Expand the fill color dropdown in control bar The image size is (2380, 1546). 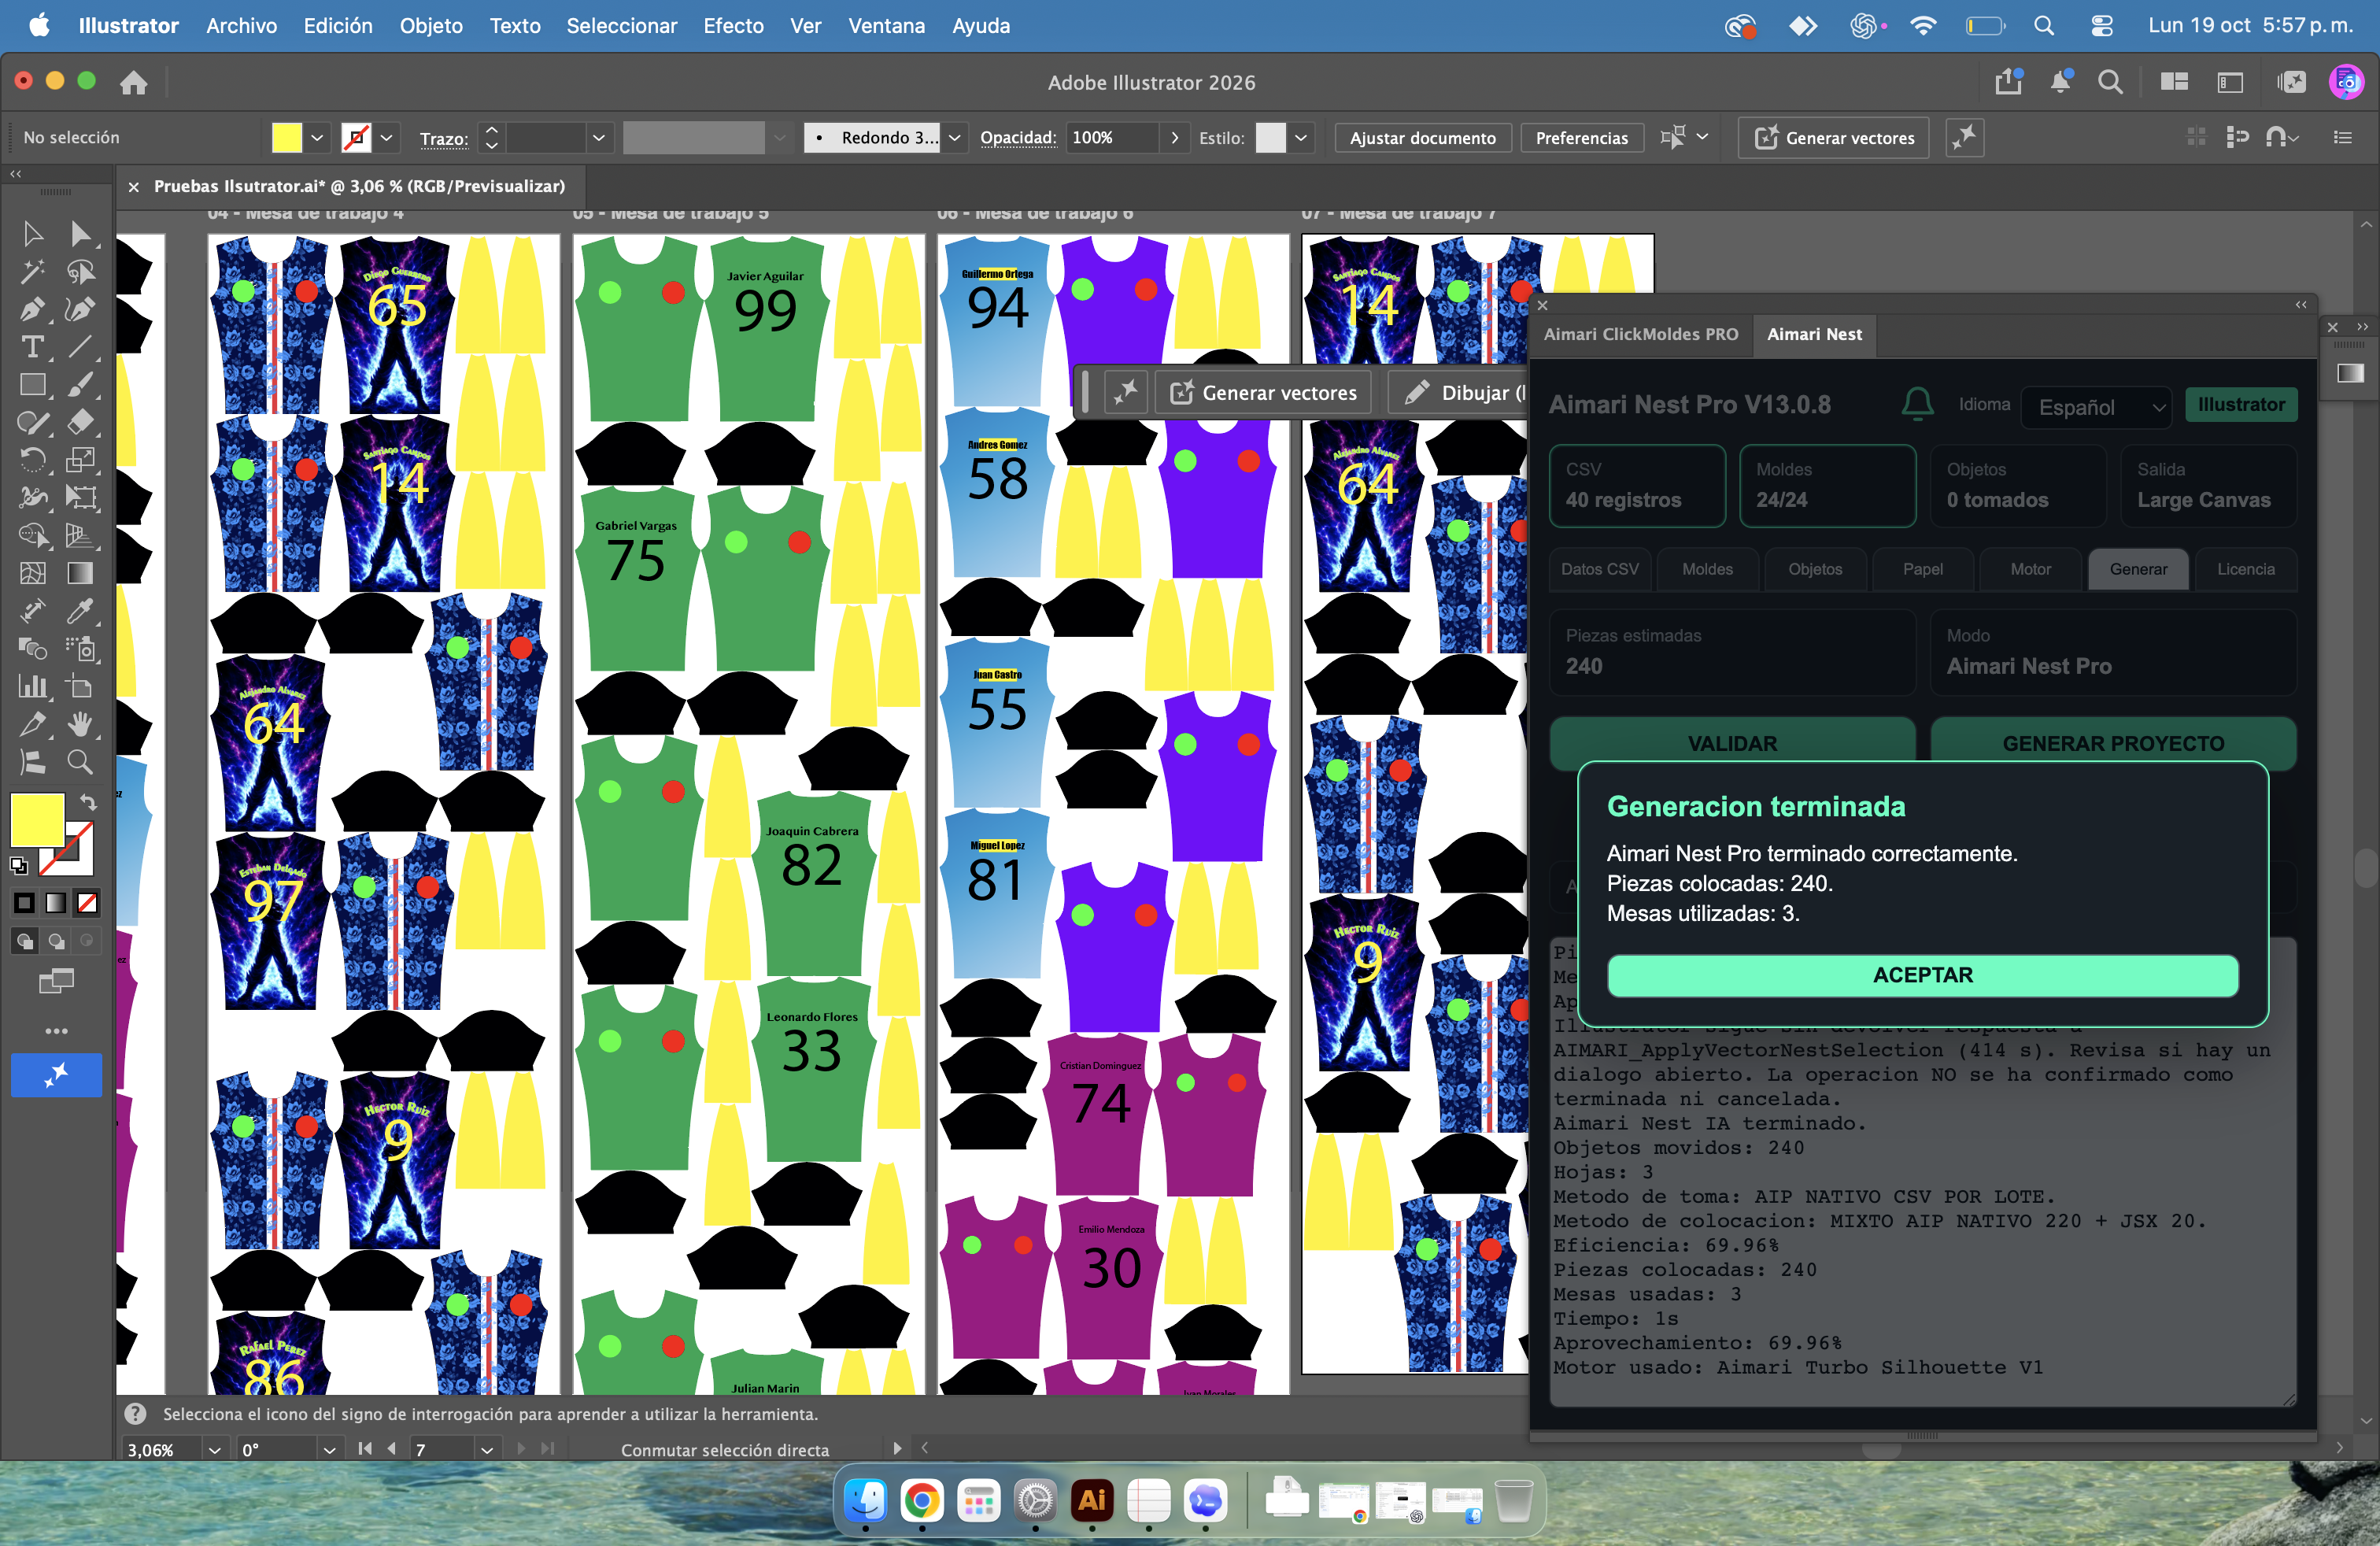(x=317, y=138)
